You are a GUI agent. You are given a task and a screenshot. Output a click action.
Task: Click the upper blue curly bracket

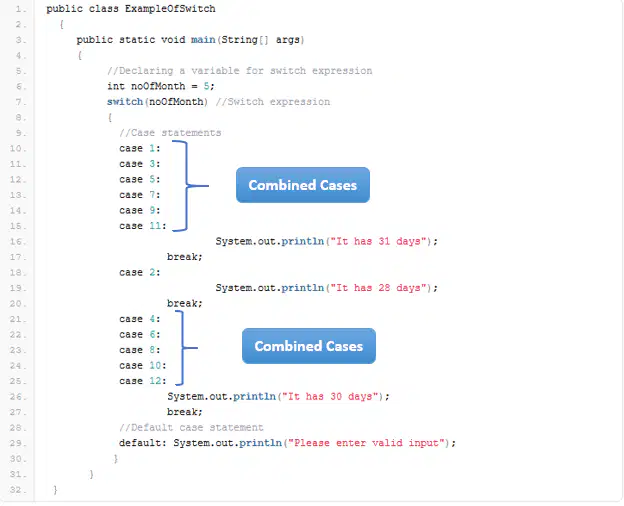coord(191,186)
